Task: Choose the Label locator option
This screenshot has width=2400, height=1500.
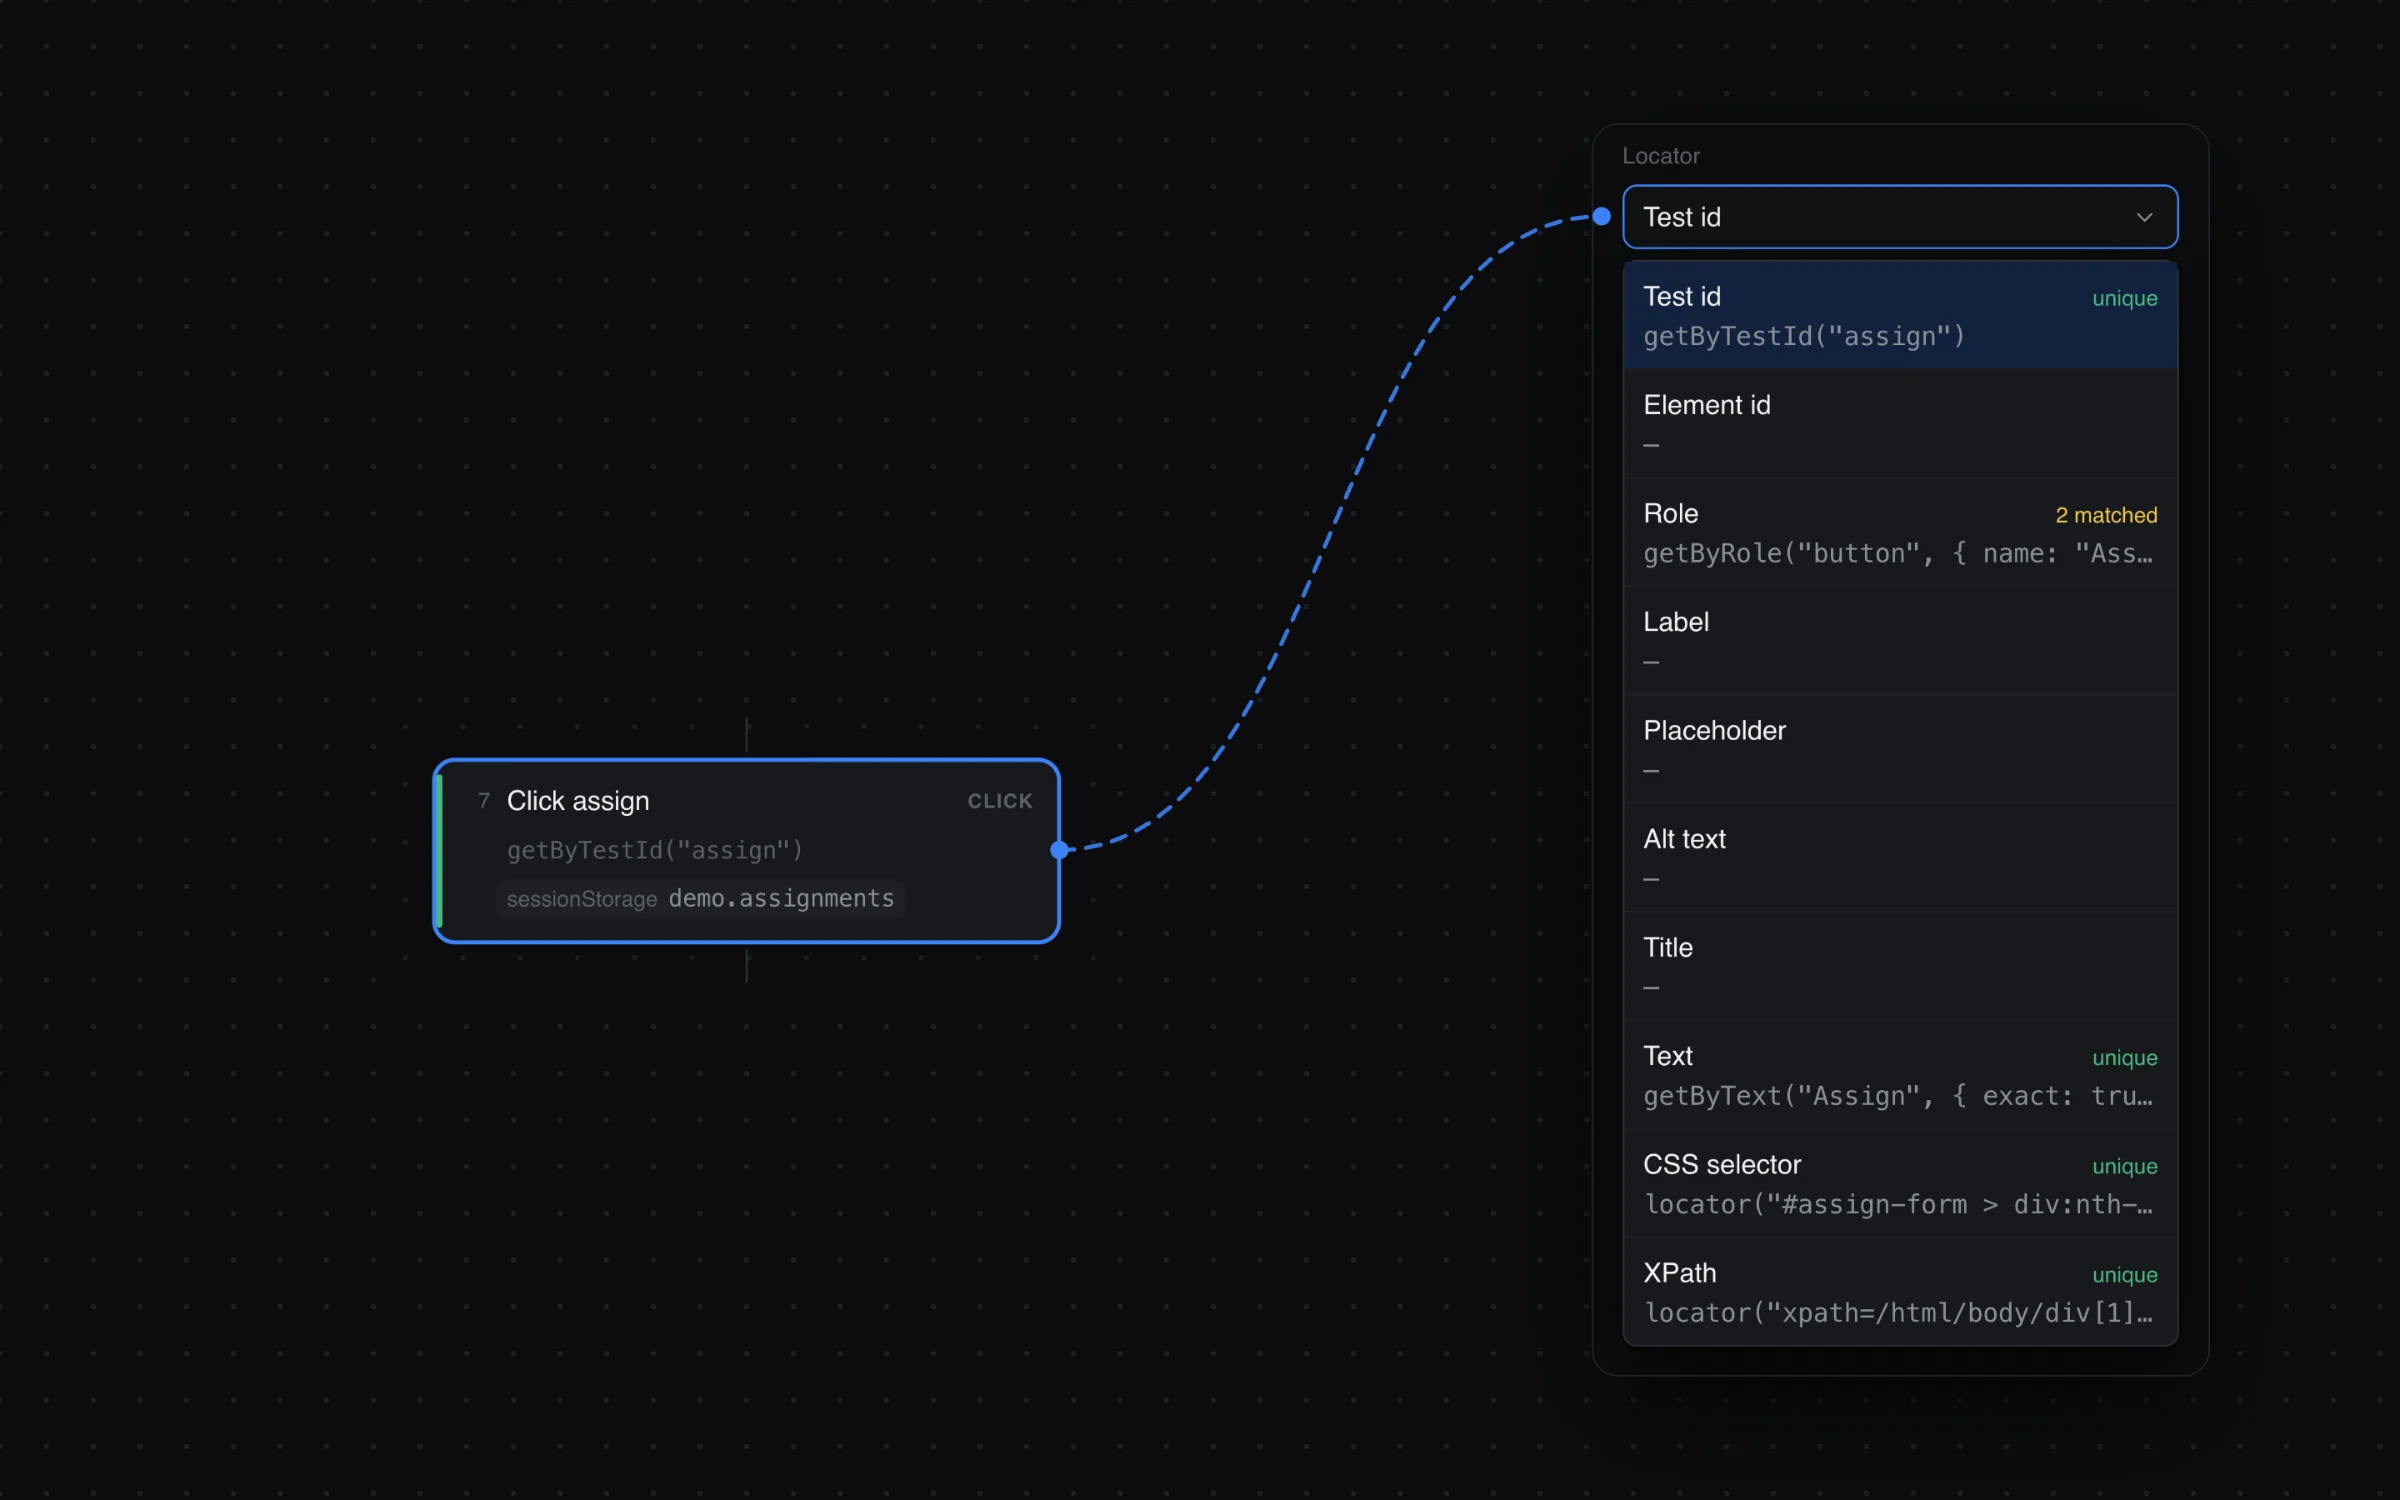Action: (x=1899, y=641)
